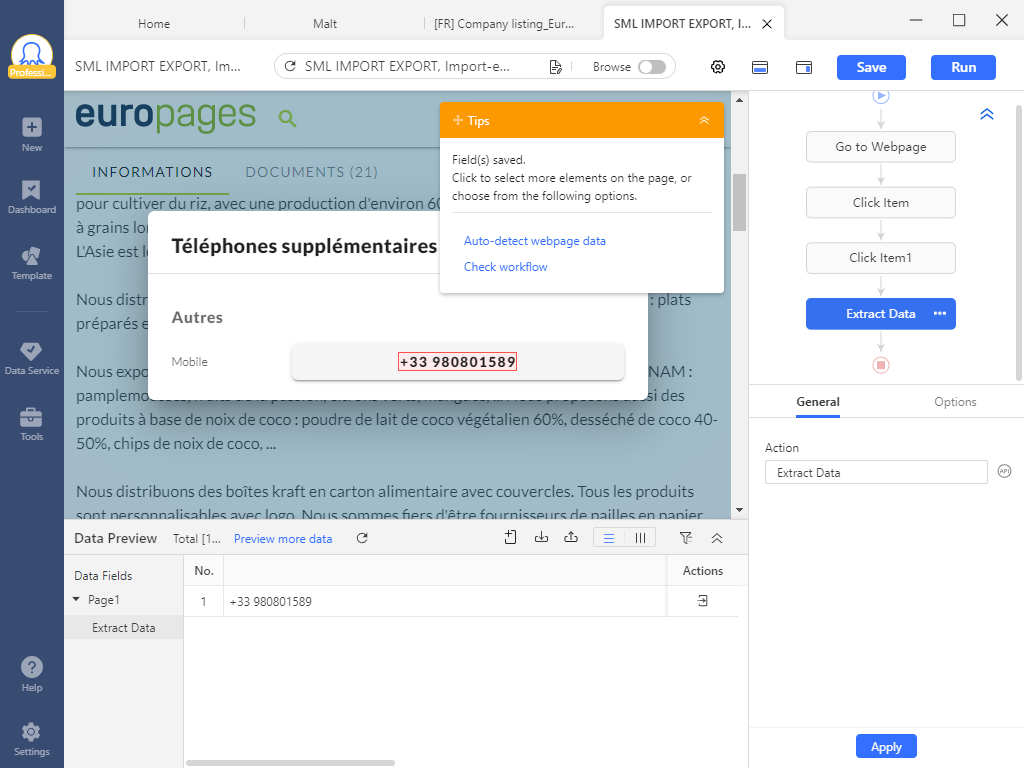Click the Run button
This screenshot has height=768, width=1024.
tap(963, 67)
